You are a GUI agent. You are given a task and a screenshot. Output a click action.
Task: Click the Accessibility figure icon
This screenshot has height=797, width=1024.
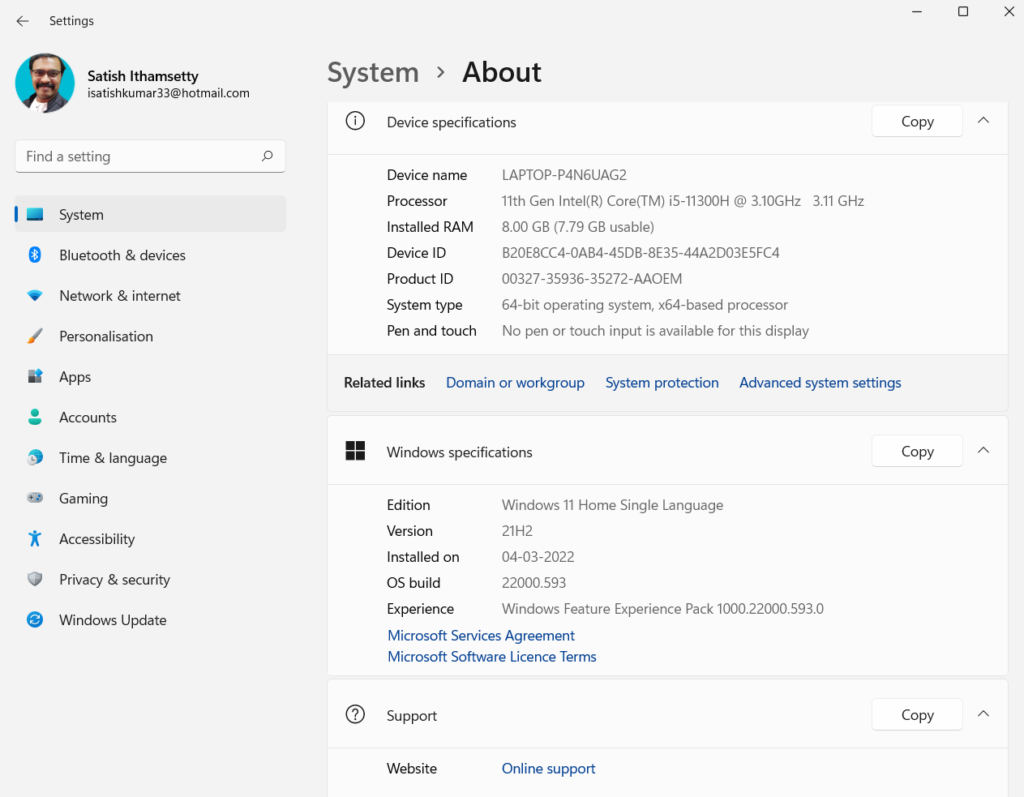(x=35, y=538)
